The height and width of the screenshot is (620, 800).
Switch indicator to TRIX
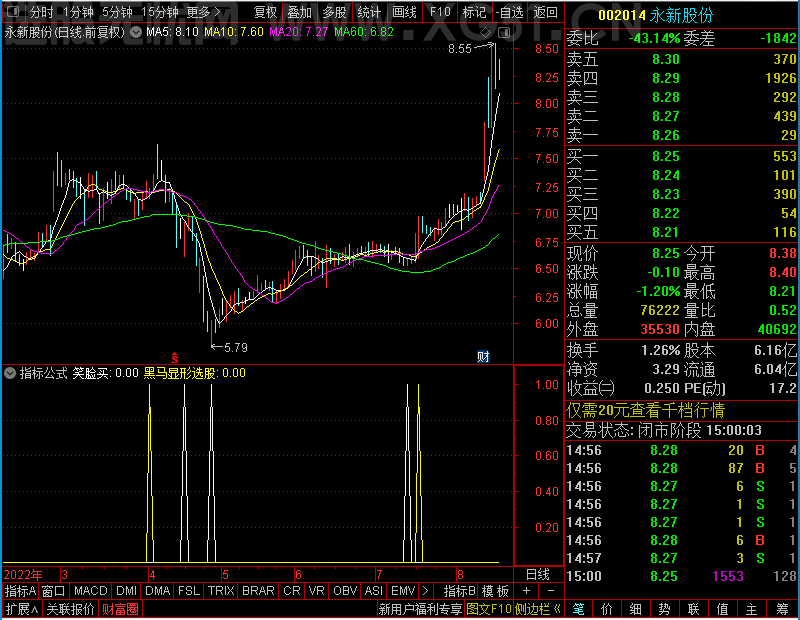coord(221,591)
